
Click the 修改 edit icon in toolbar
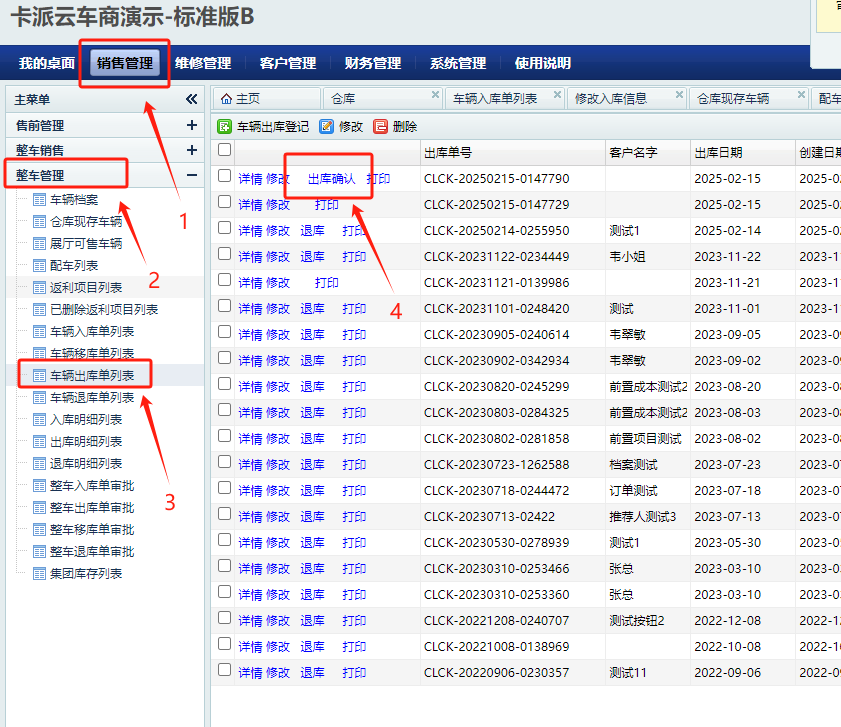(326, 127)
